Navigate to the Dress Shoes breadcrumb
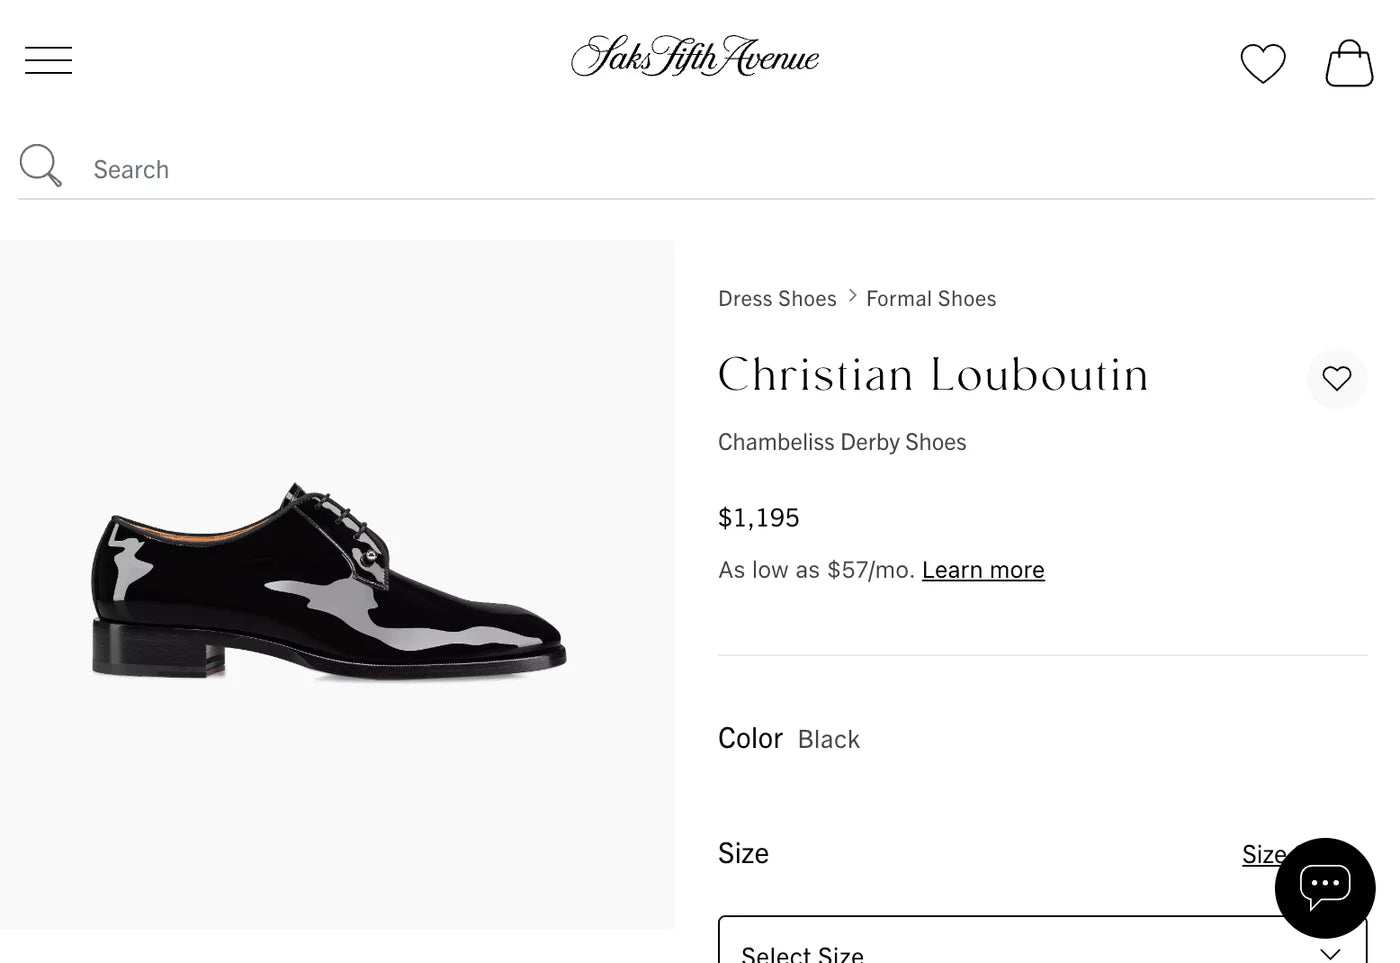Image resolution: width=1400 pixels, height=963 pixels. coord(777,298)
